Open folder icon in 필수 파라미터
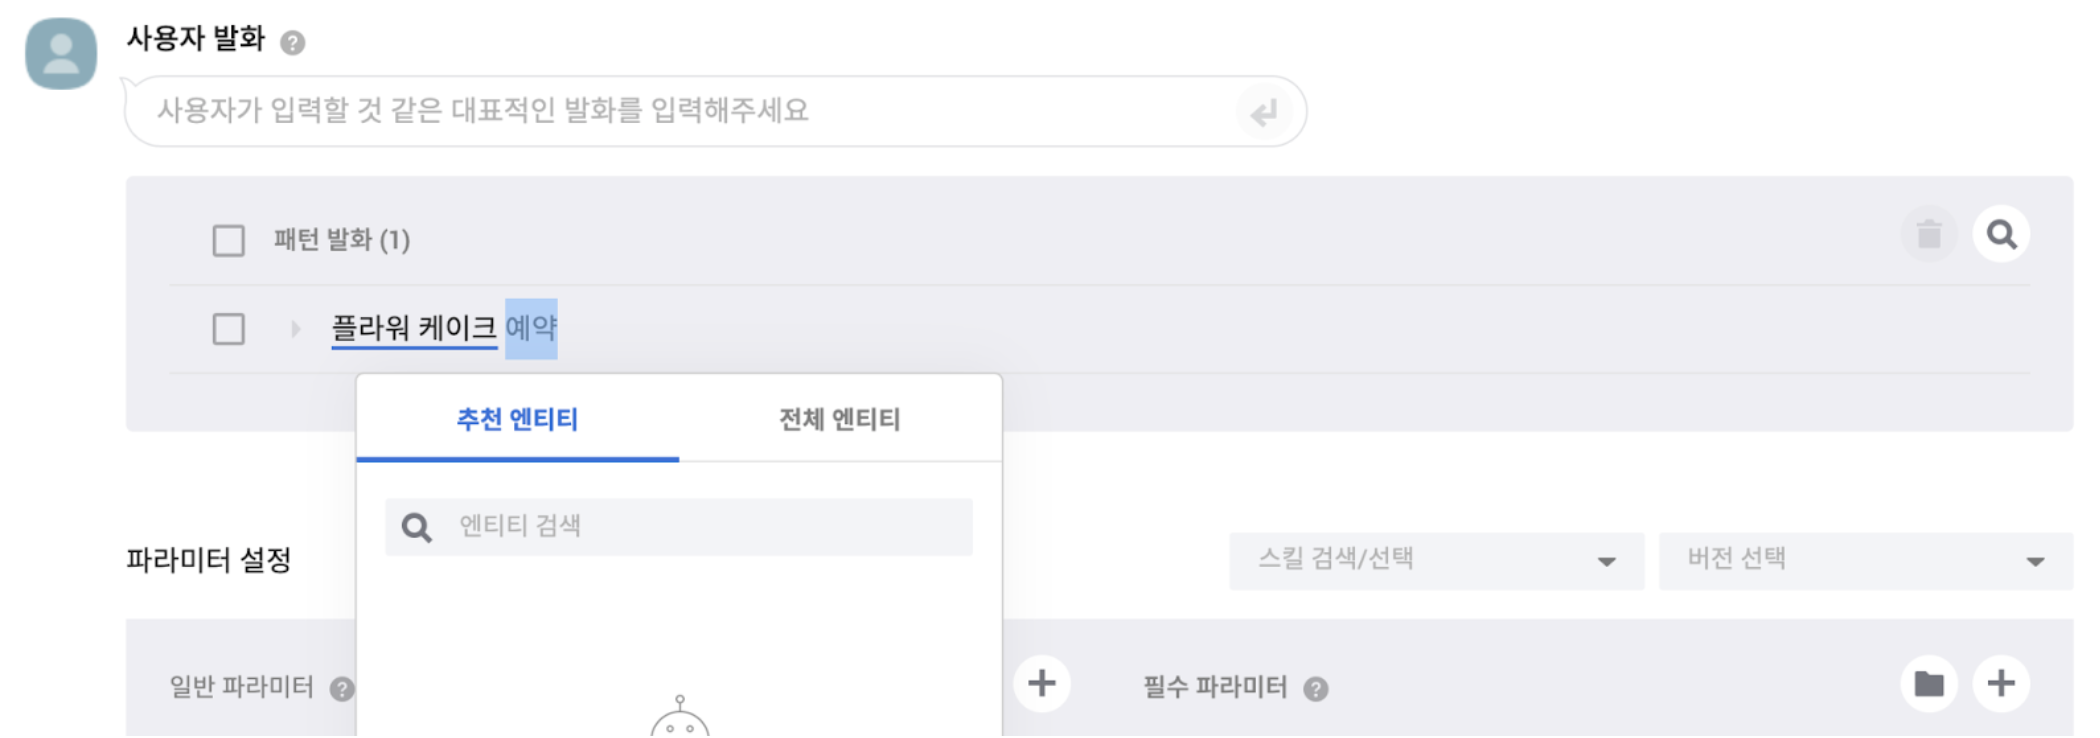The image size is (2100, 738). [1928, 684]
